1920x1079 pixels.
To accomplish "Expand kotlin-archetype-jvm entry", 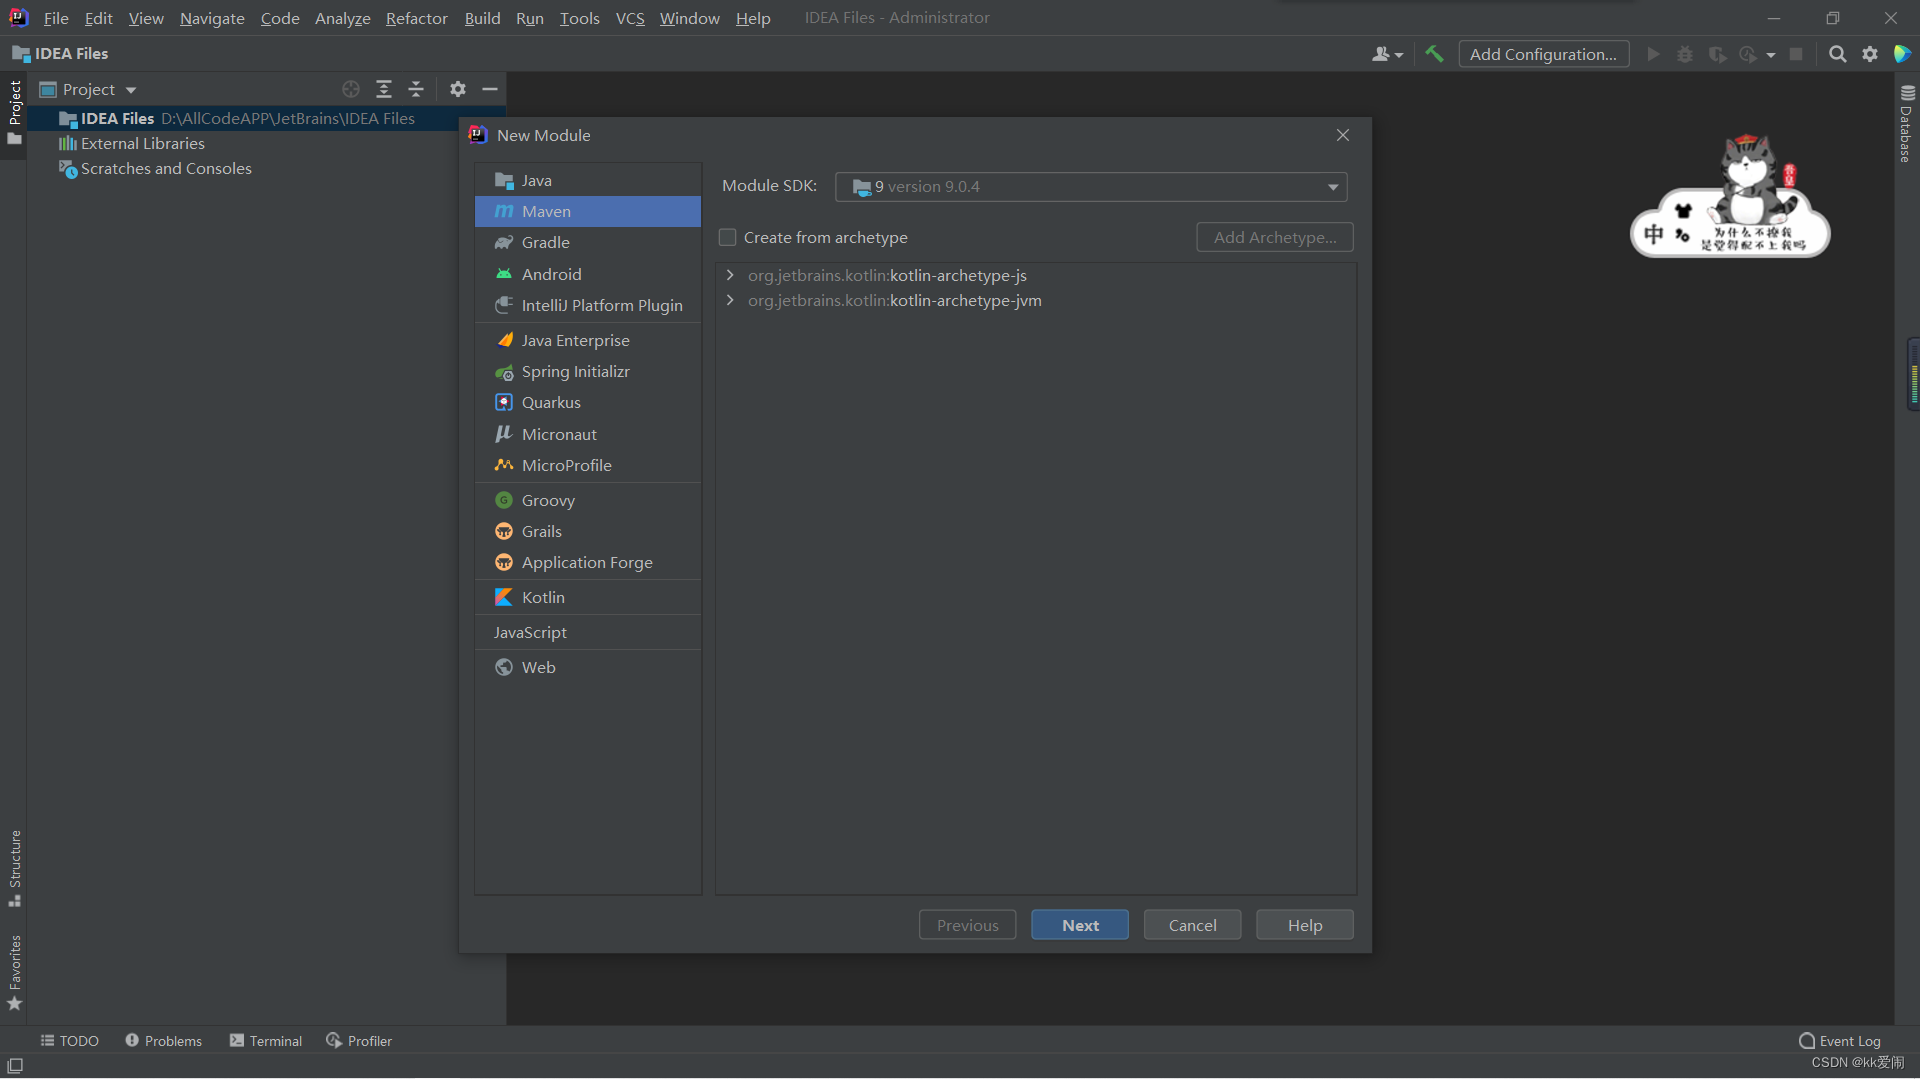I will [730, 300].
